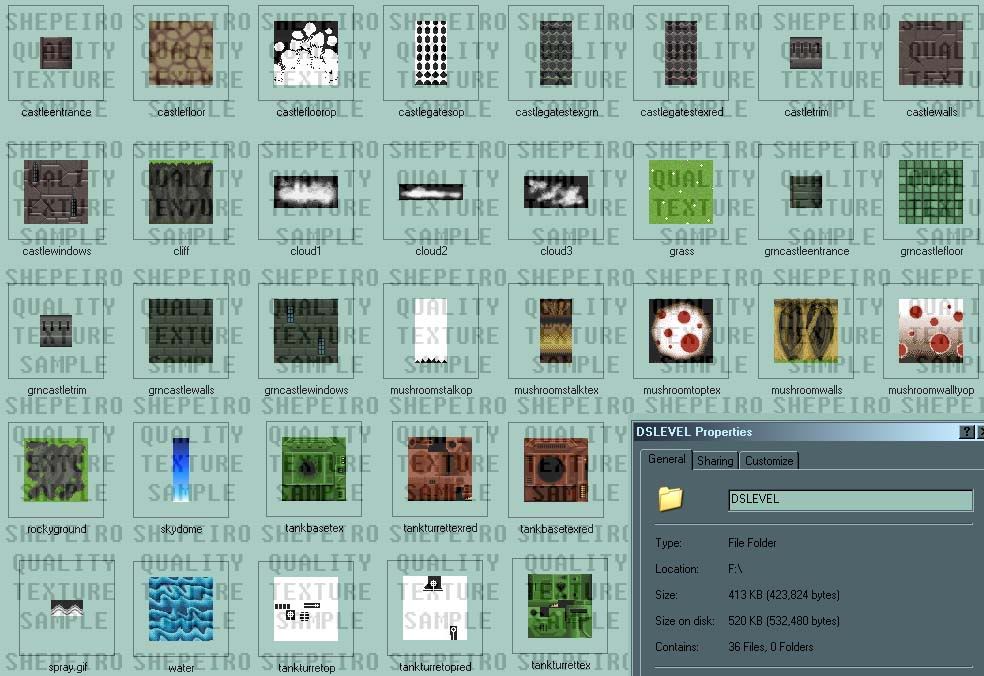Choose the tankturrettex thumbnail

coord(560,606)
